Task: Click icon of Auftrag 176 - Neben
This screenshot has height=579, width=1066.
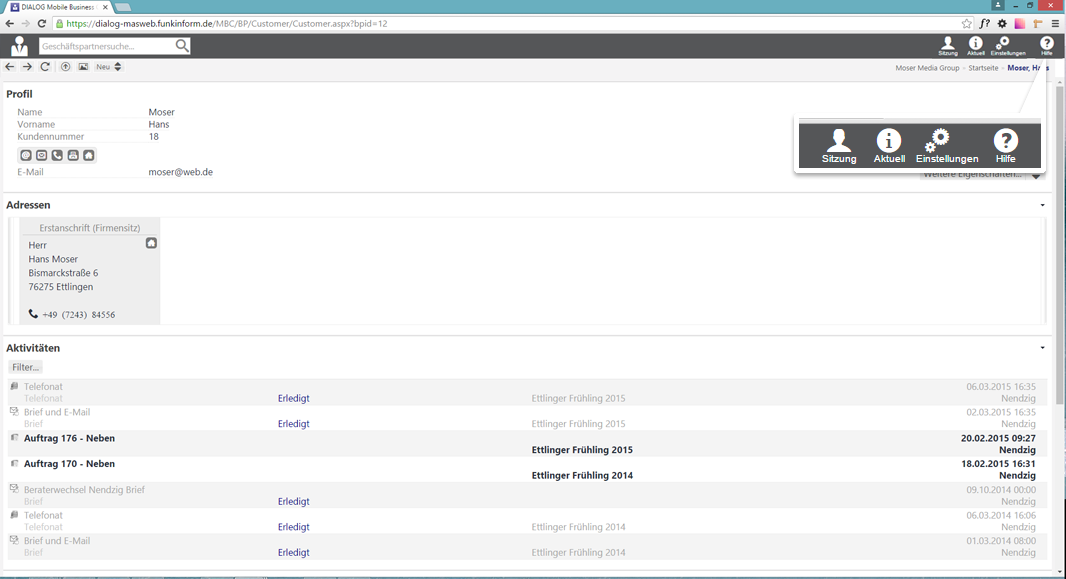Action: tap(14, 438)
